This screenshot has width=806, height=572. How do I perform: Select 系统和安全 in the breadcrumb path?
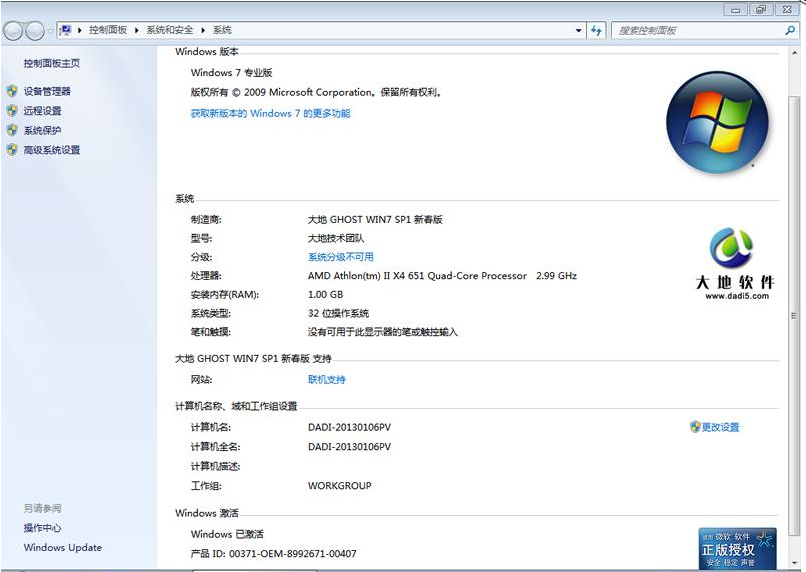point(170,31)
